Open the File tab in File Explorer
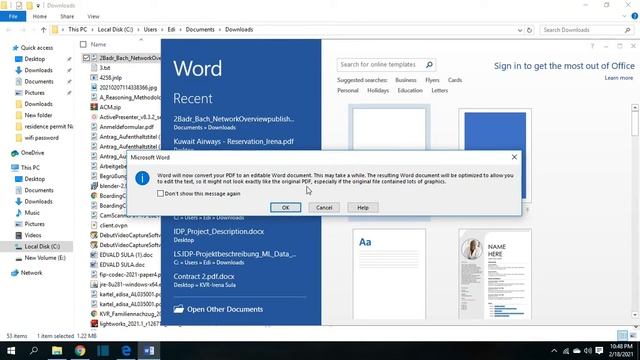 point(13,16)
